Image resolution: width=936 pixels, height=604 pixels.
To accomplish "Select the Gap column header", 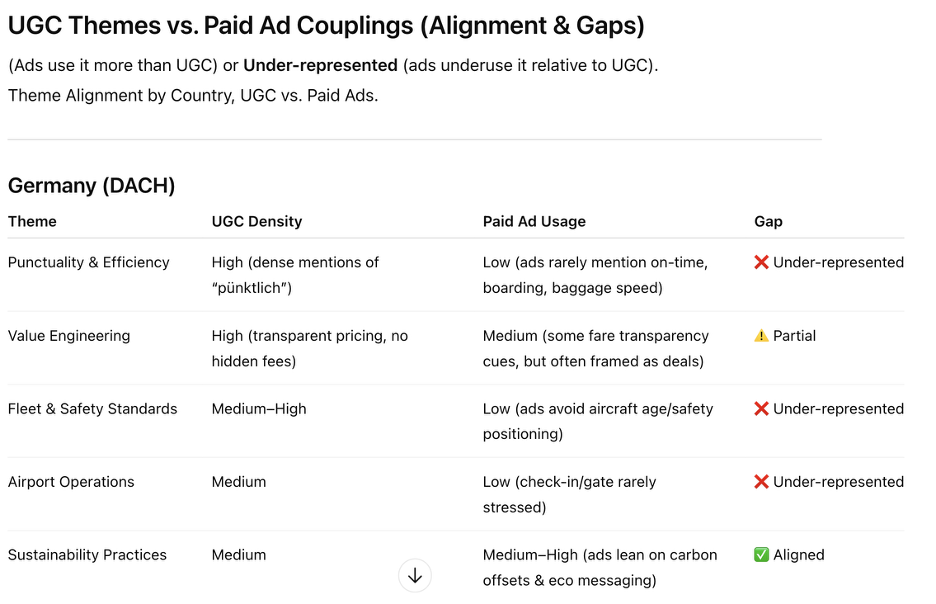I will (x=768, y=221).
